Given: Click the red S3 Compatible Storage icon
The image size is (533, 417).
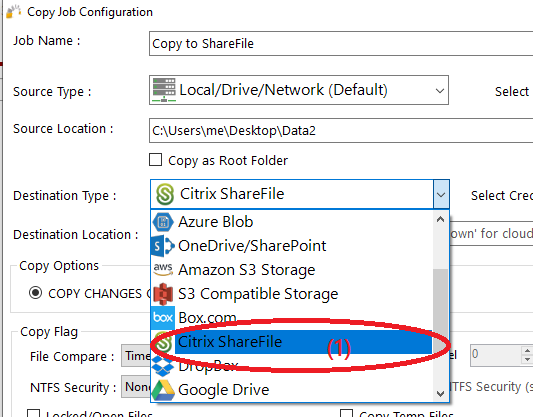Looking at the screenshot, I should click(163, 294).
